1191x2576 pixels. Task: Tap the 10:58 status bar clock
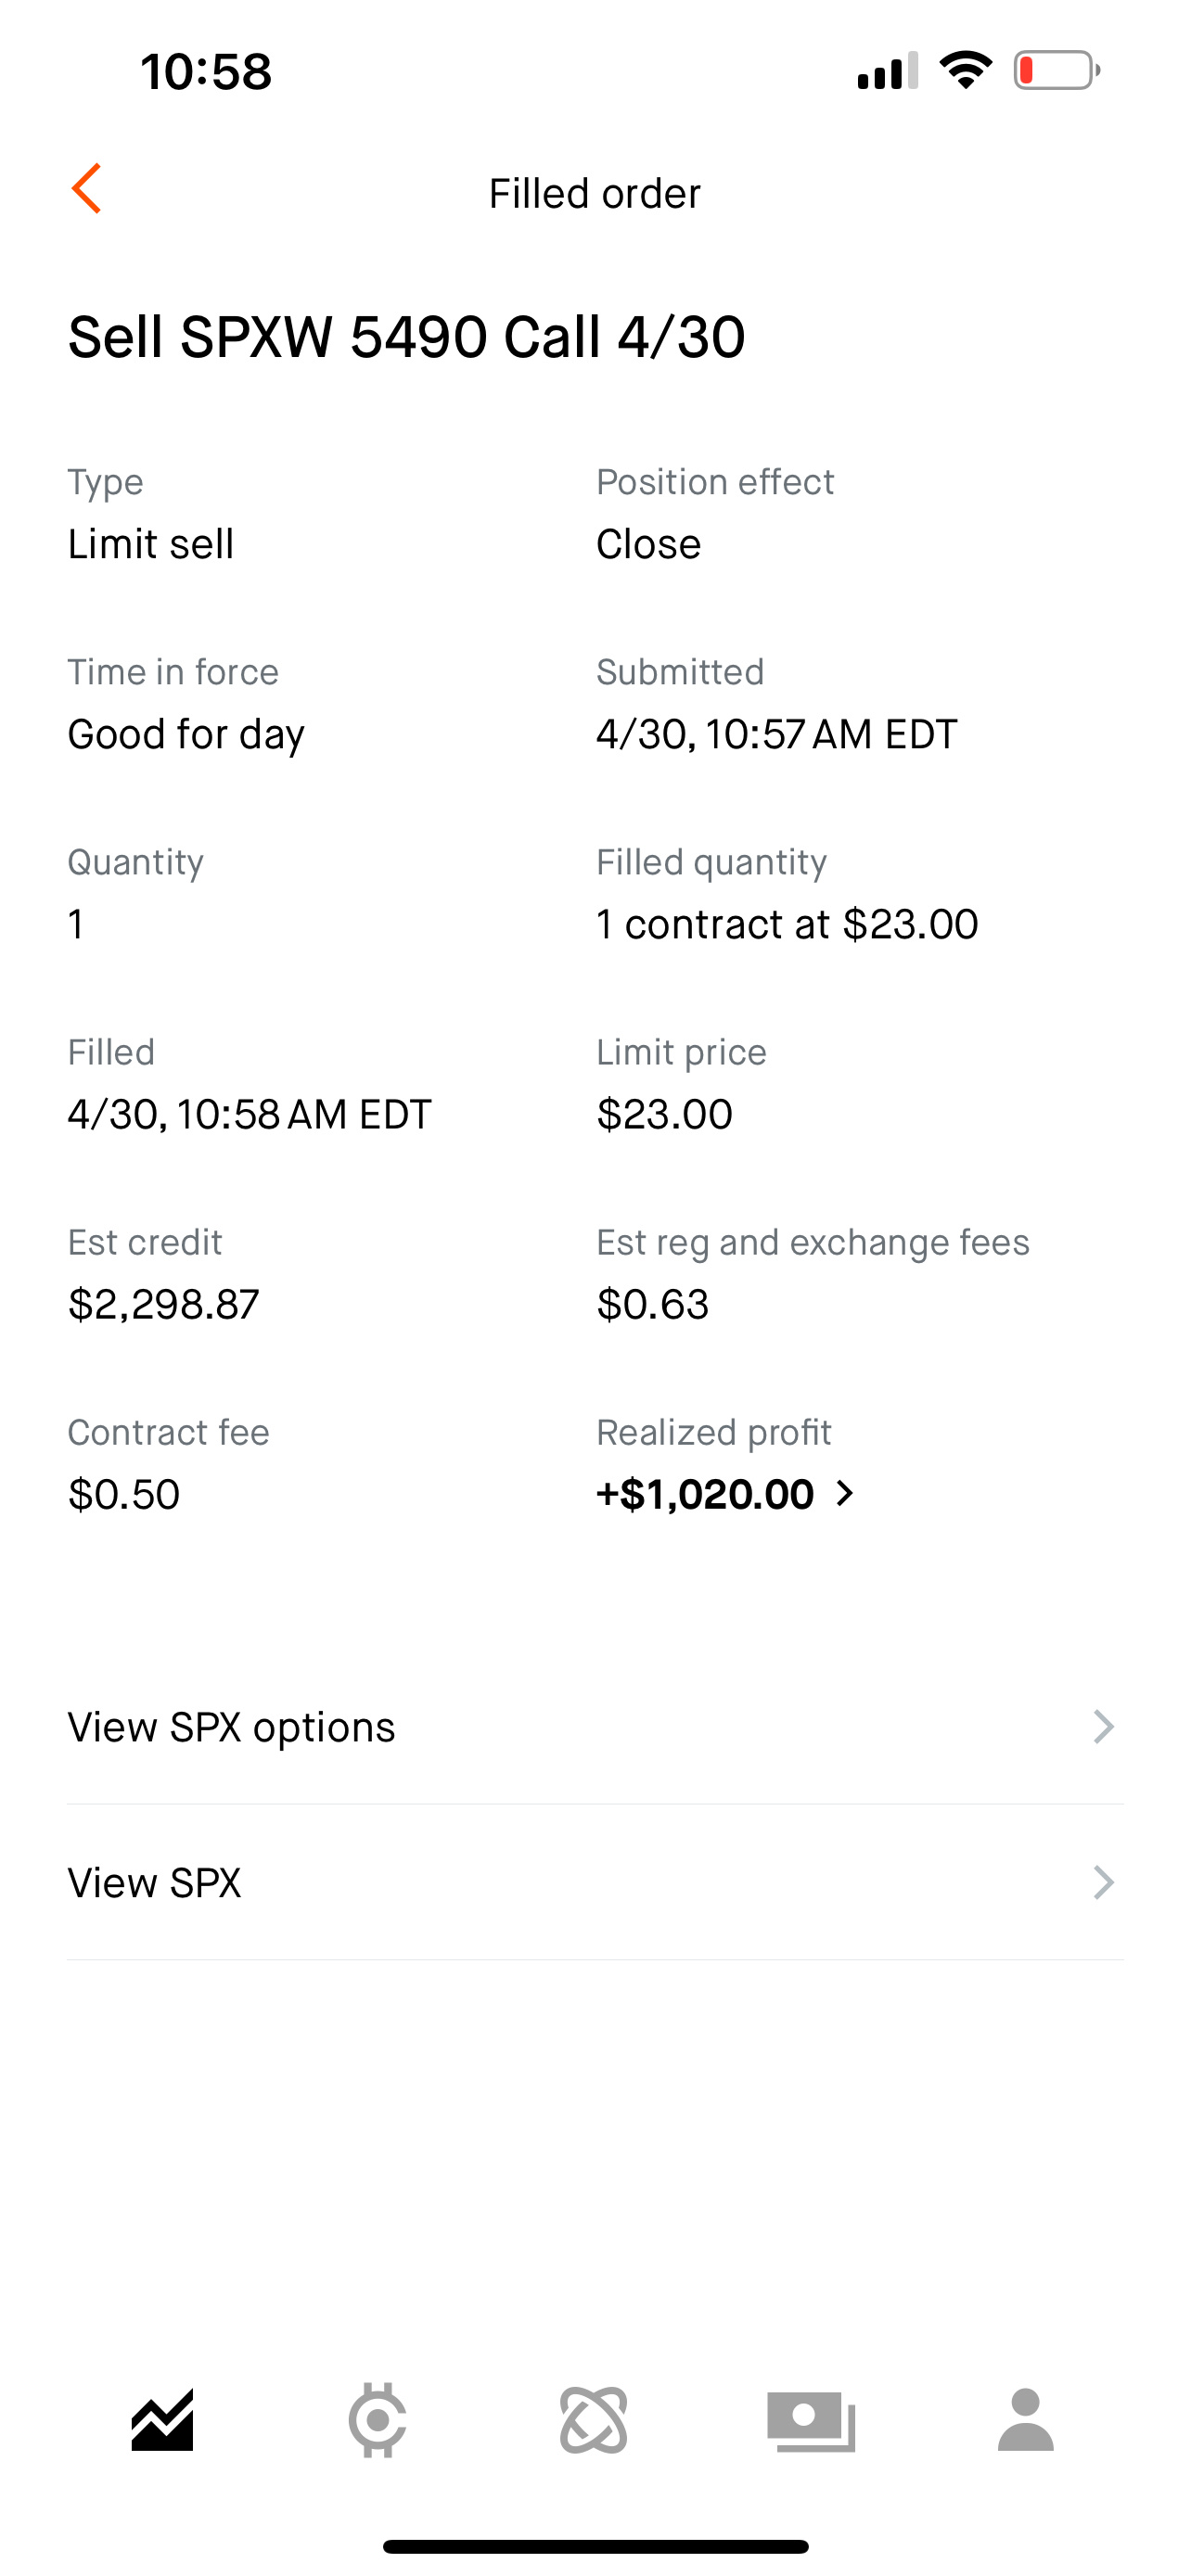click(206, 72)
